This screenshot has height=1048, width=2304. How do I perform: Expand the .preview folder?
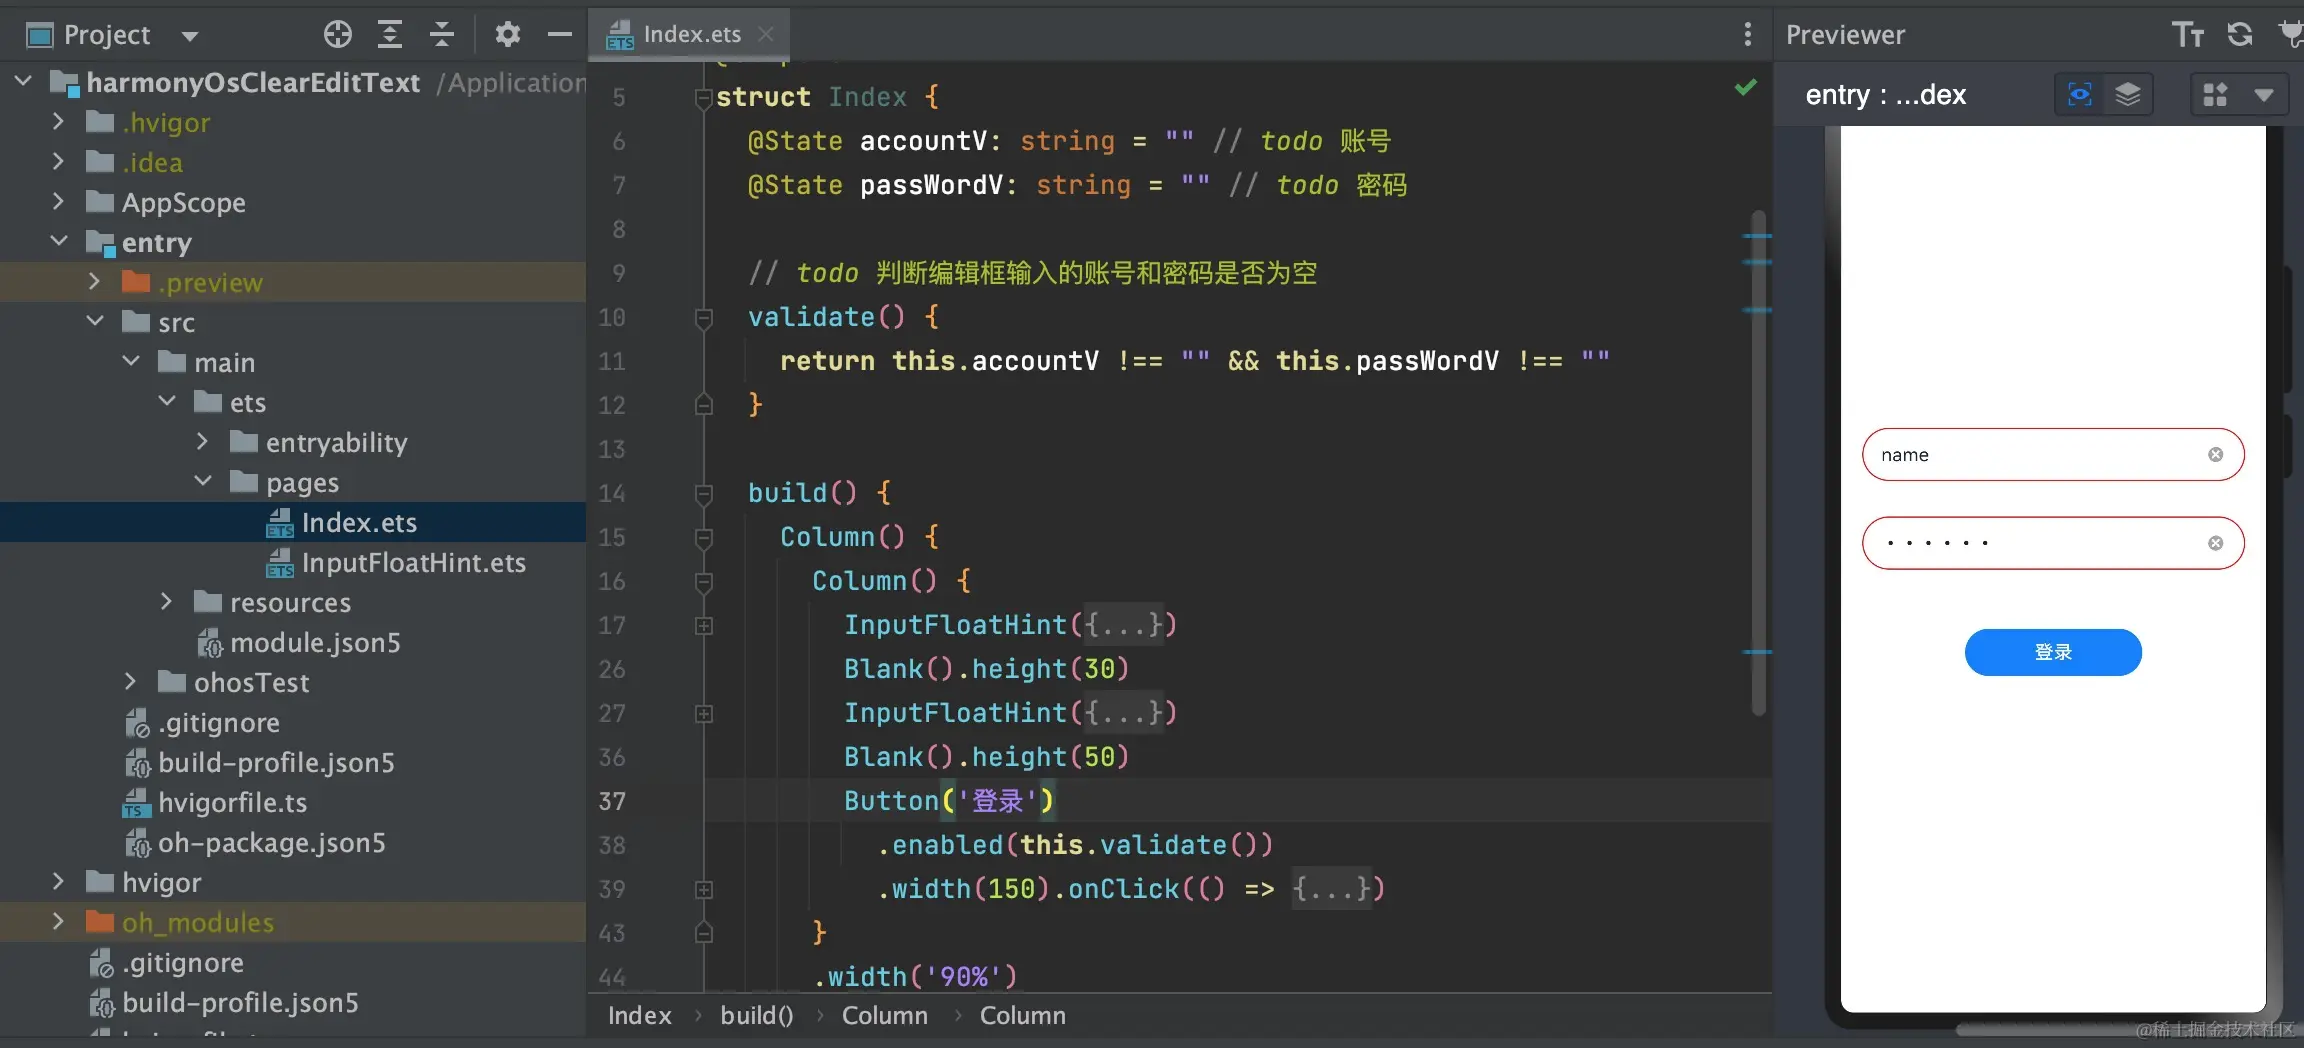pyautogui.click(x=94, y=281)
